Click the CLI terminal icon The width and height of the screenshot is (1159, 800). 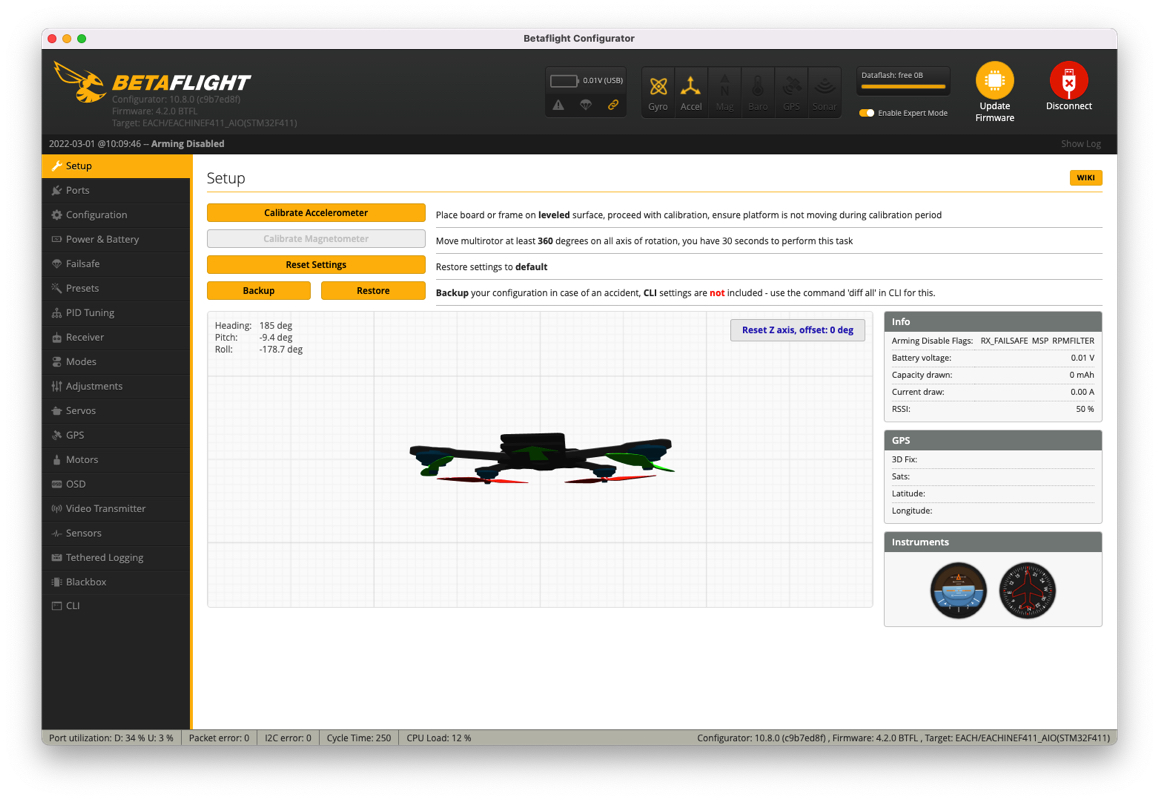point(56,606)
